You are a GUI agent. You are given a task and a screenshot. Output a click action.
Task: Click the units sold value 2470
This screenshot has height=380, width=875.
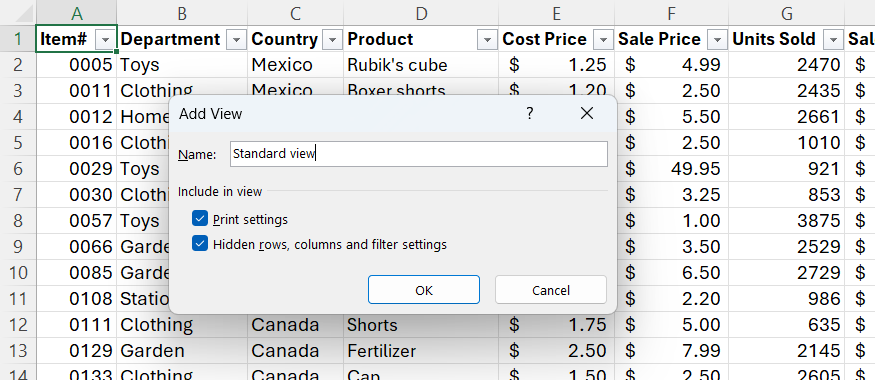coord(787,65)
